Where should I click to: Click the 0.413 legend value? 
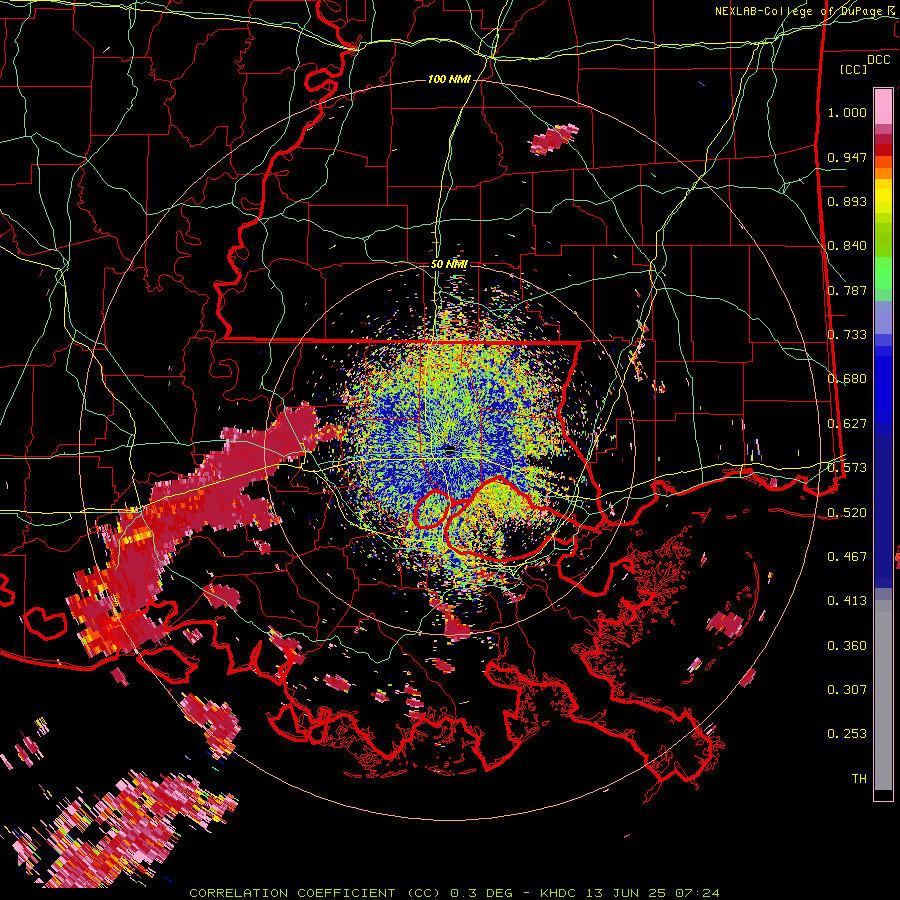pos(847,601)
